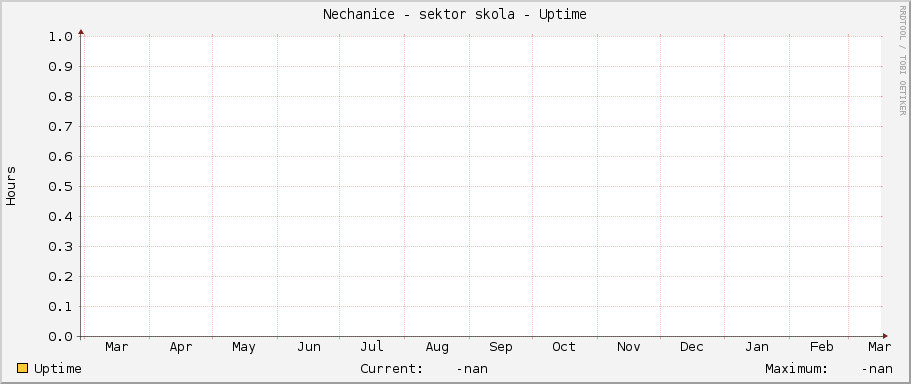This screenshot has height=384, width=911.
Task: Click the '0.1' y-axis value
Action: tap(60, 307)
